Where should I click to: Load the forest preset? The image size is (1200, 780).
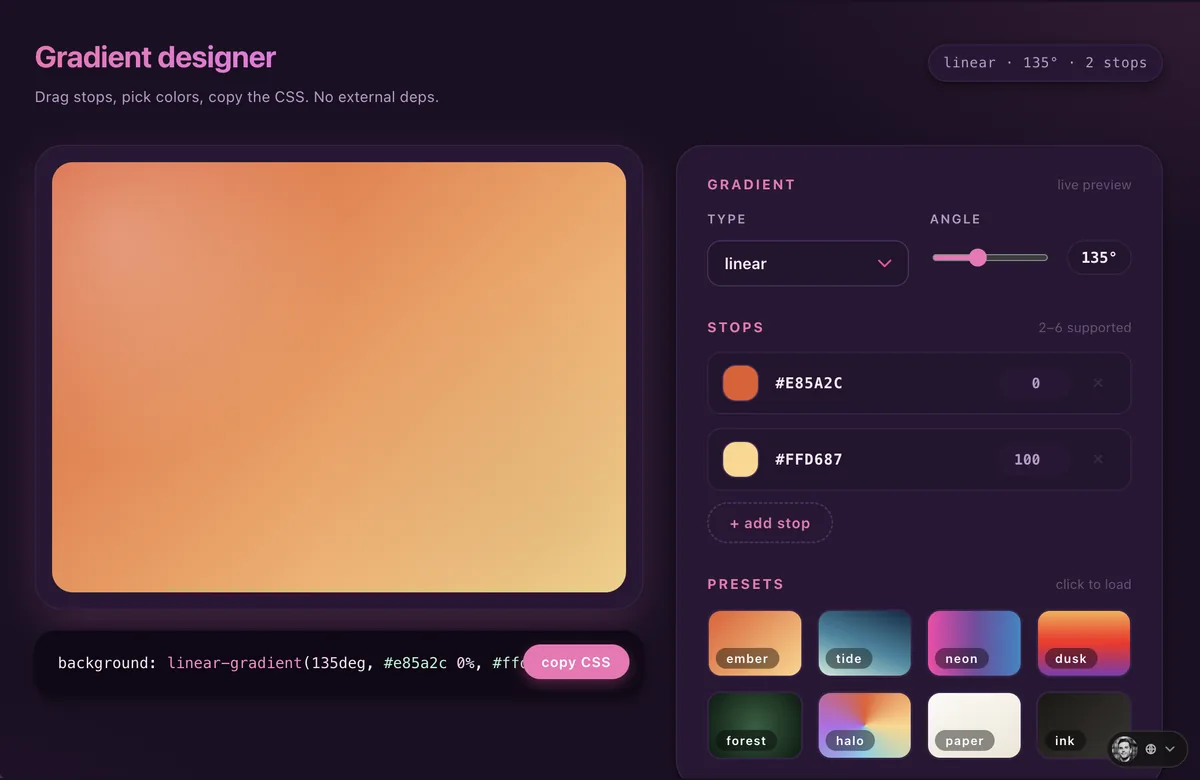tap(755, 725)
